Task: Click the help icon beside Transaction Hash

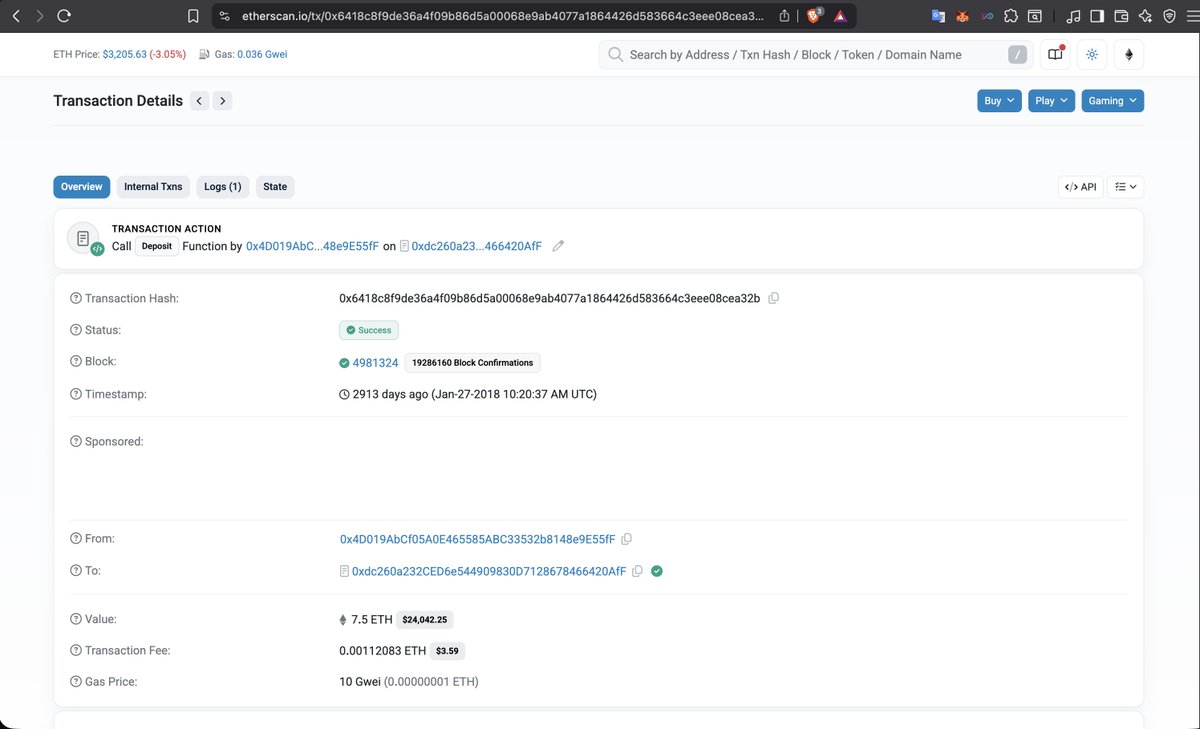Action: [x=76, y=298]
